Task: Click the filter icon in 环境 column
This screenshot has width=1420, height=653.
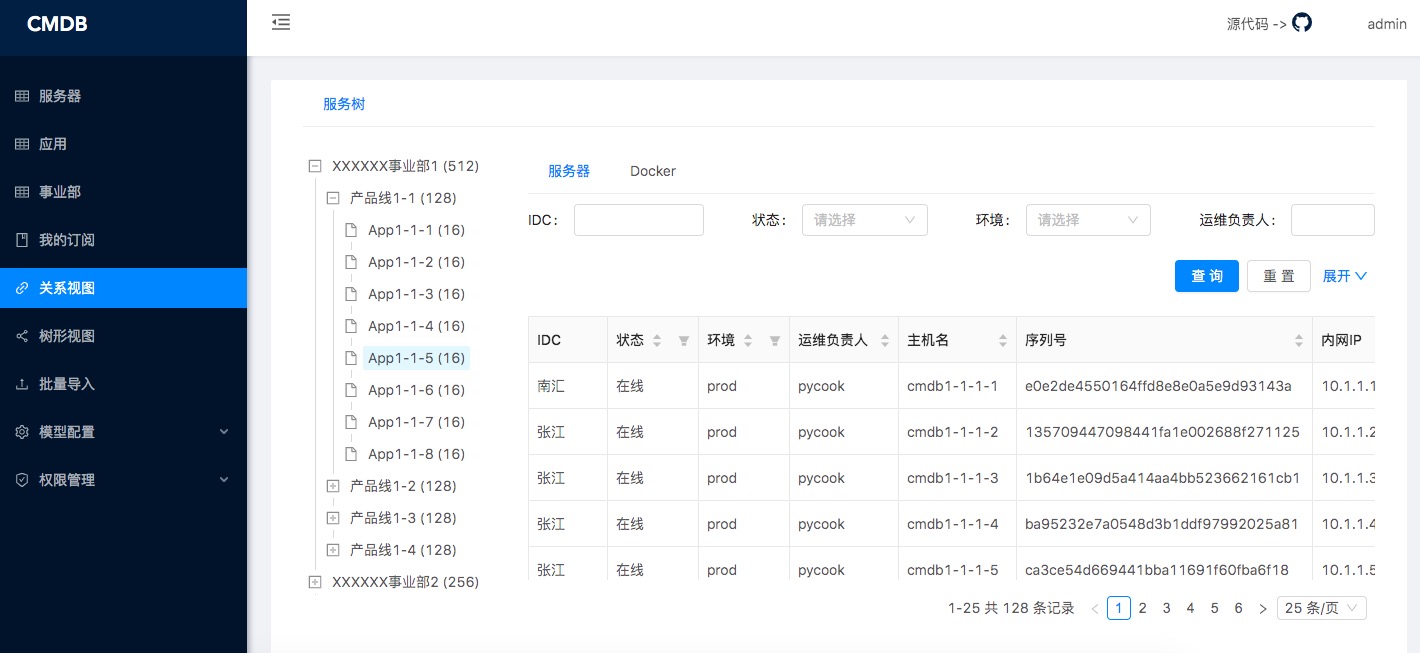Action: coord(775,341)
